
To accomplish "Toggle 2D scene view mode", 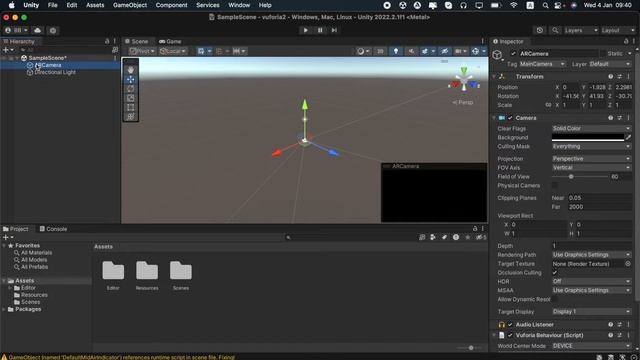I will point(380,51).
